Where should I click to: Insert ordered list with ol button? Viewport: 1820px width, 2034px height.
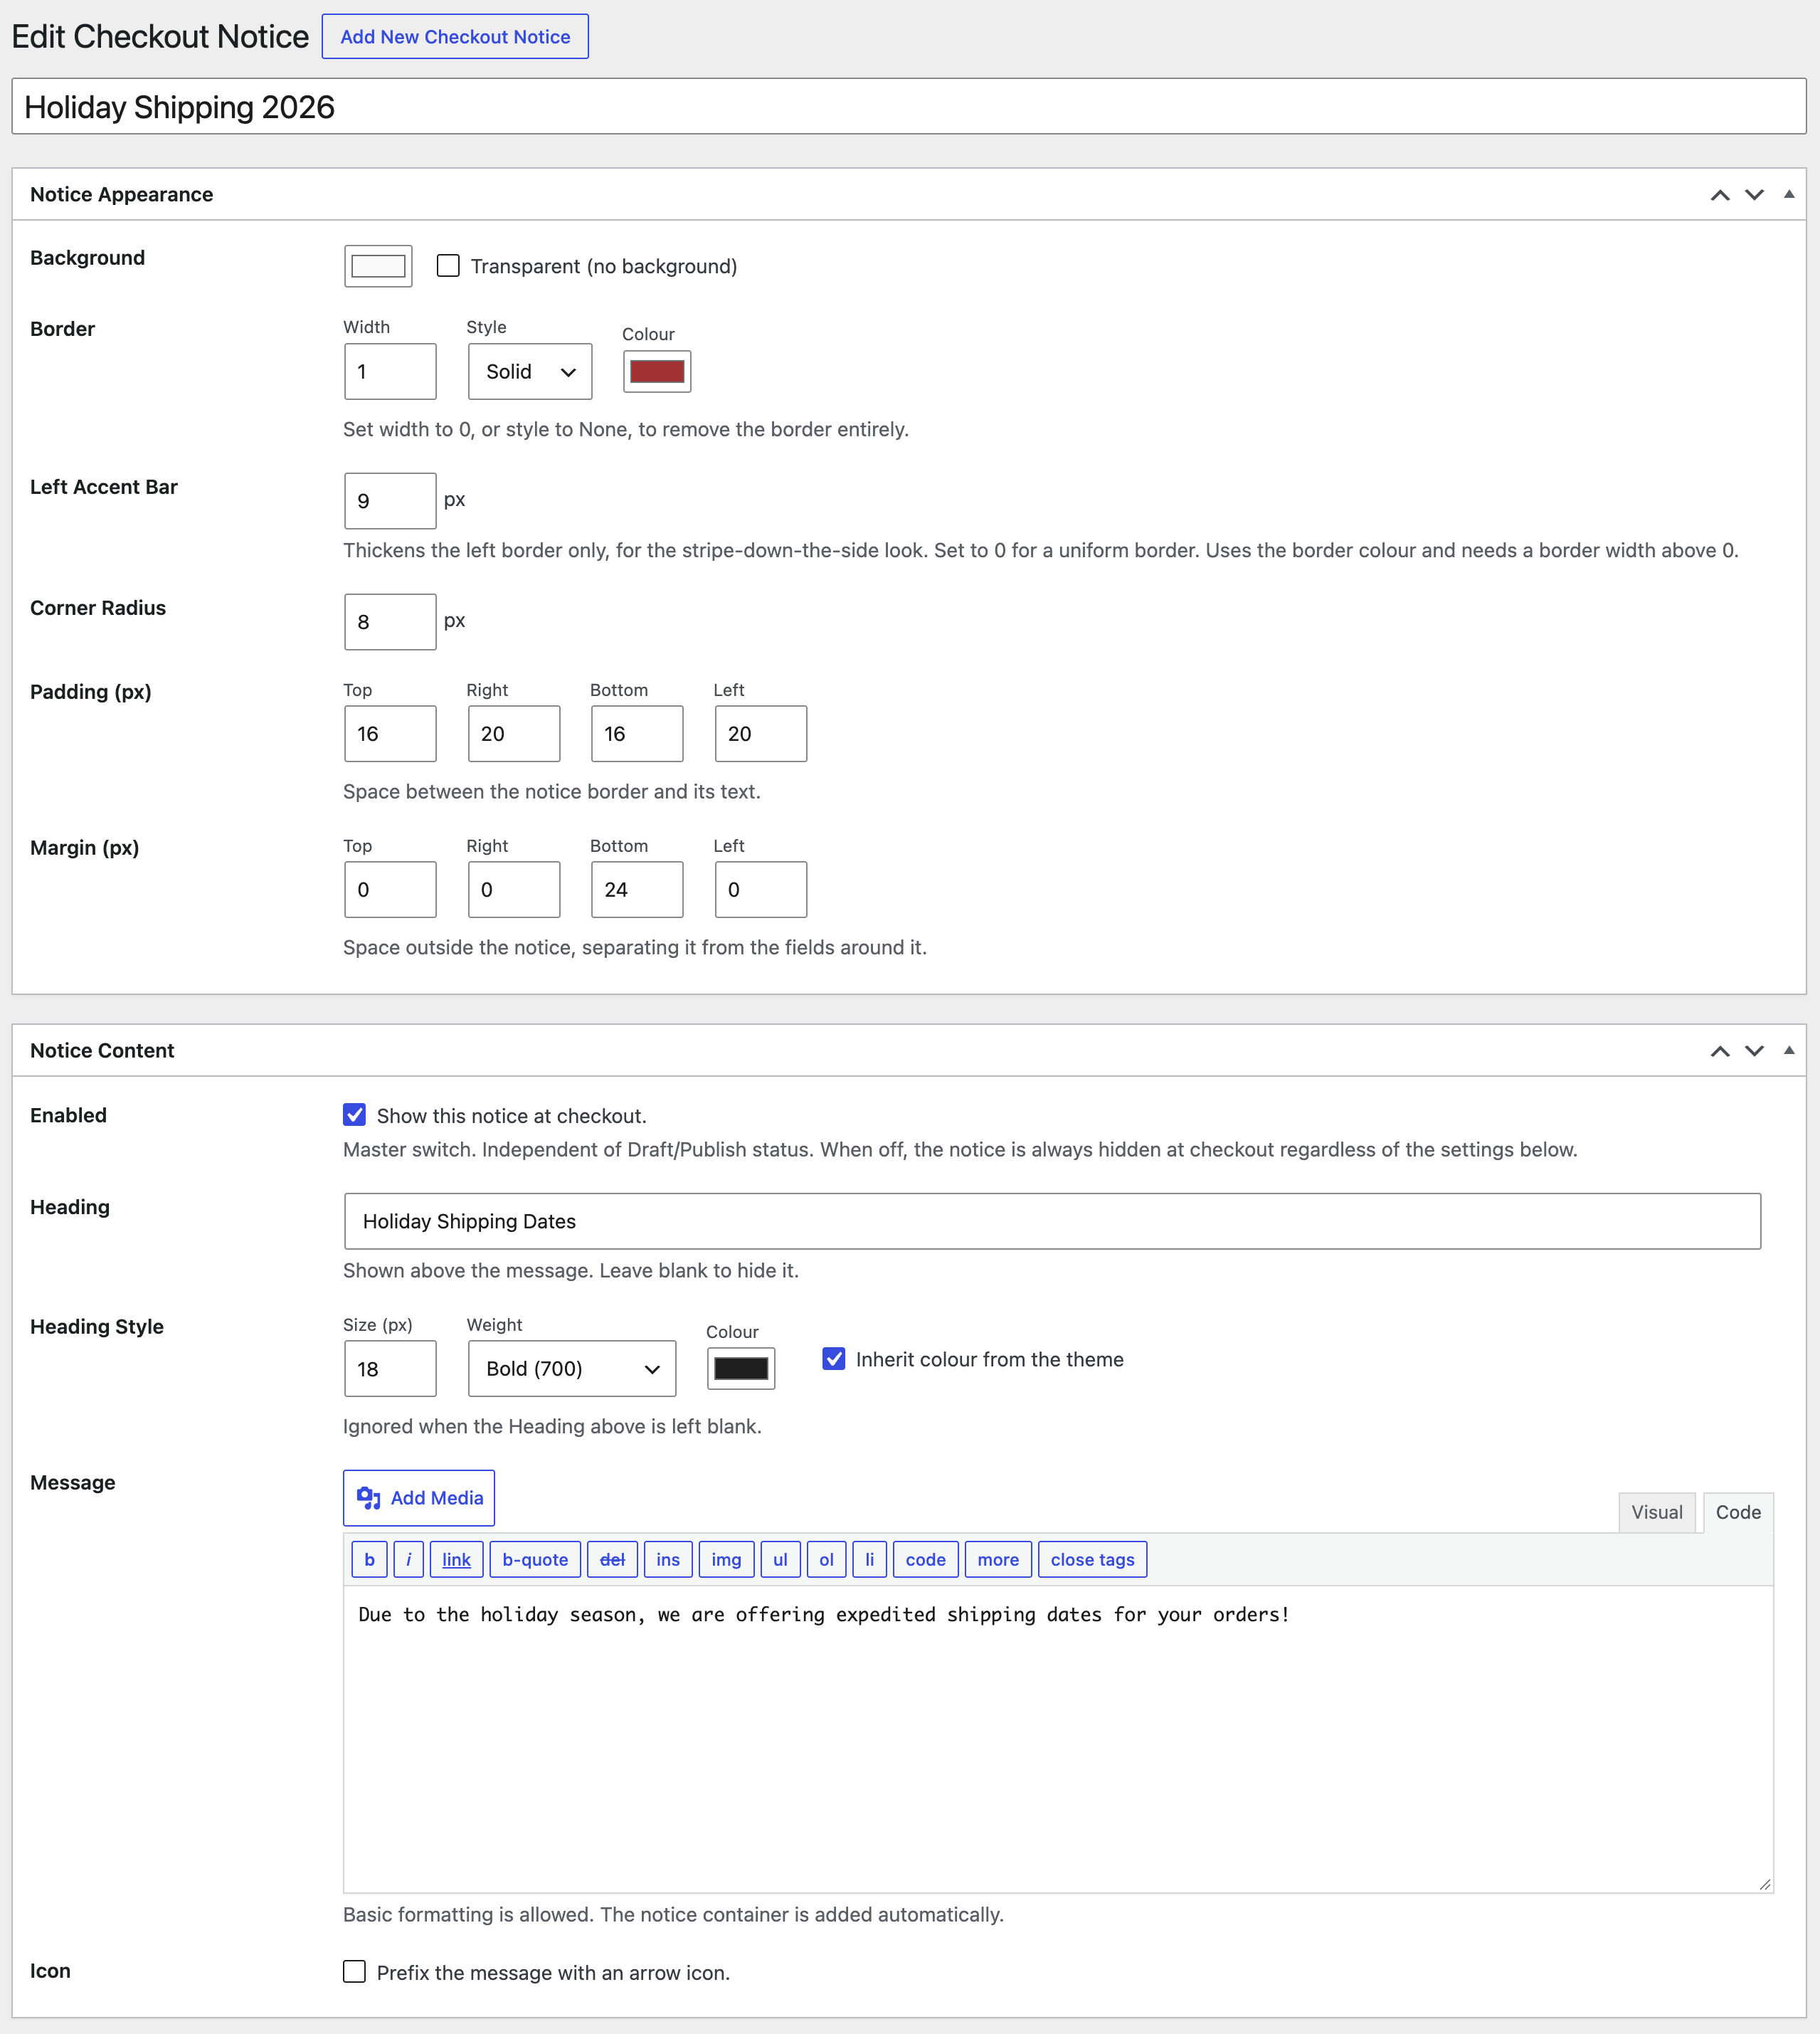826,1560
